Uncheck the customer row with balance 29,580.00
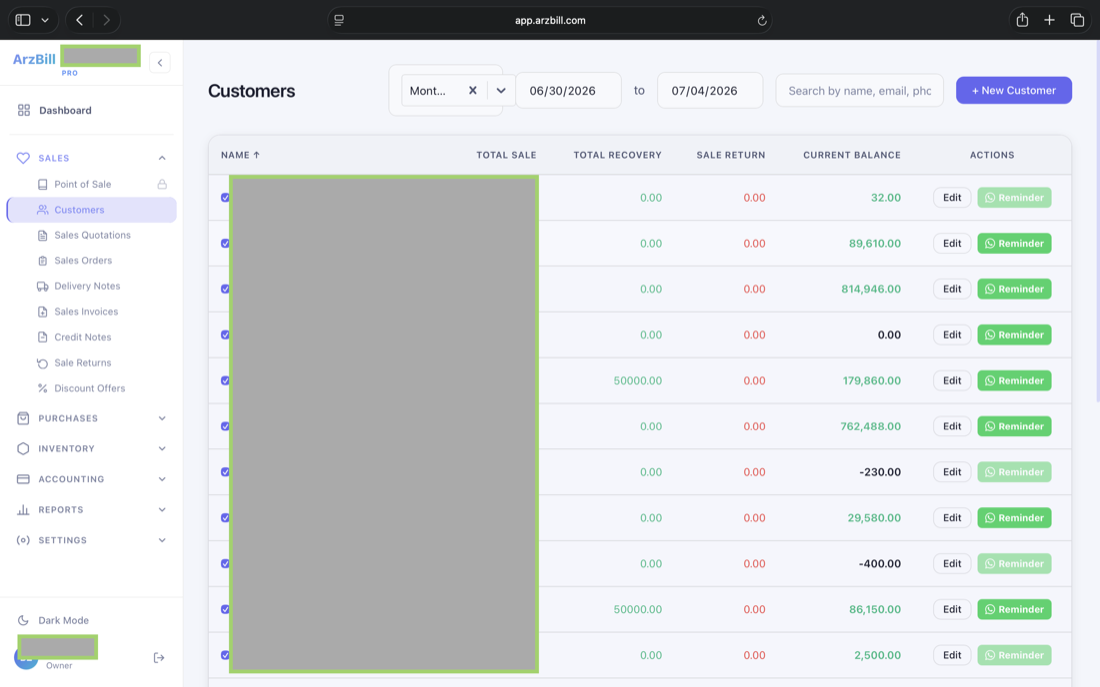Screen dimensions: 1100x687 click(x=225, y=518)
